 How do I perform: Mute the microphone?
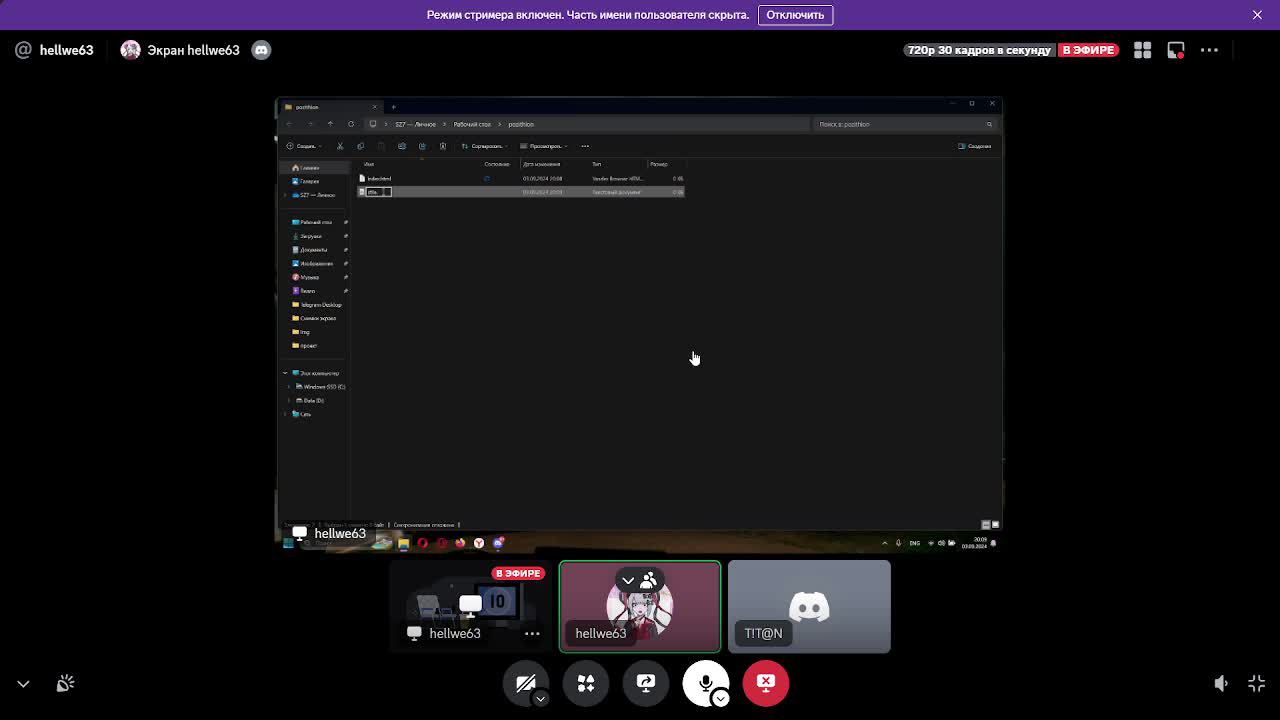(x=705, y=683)
